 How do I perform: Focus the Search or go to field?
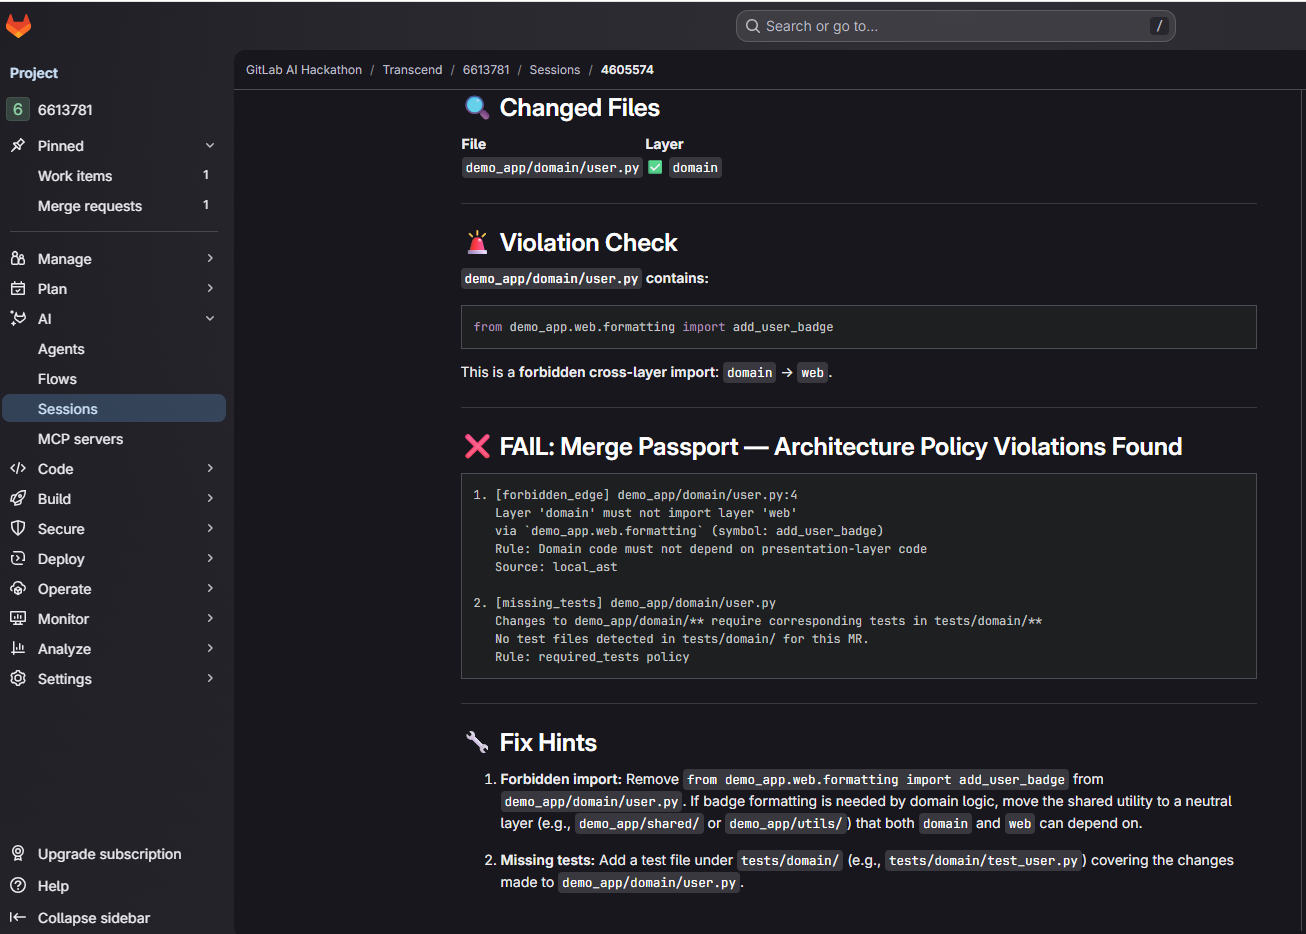[x=955, y=26]
